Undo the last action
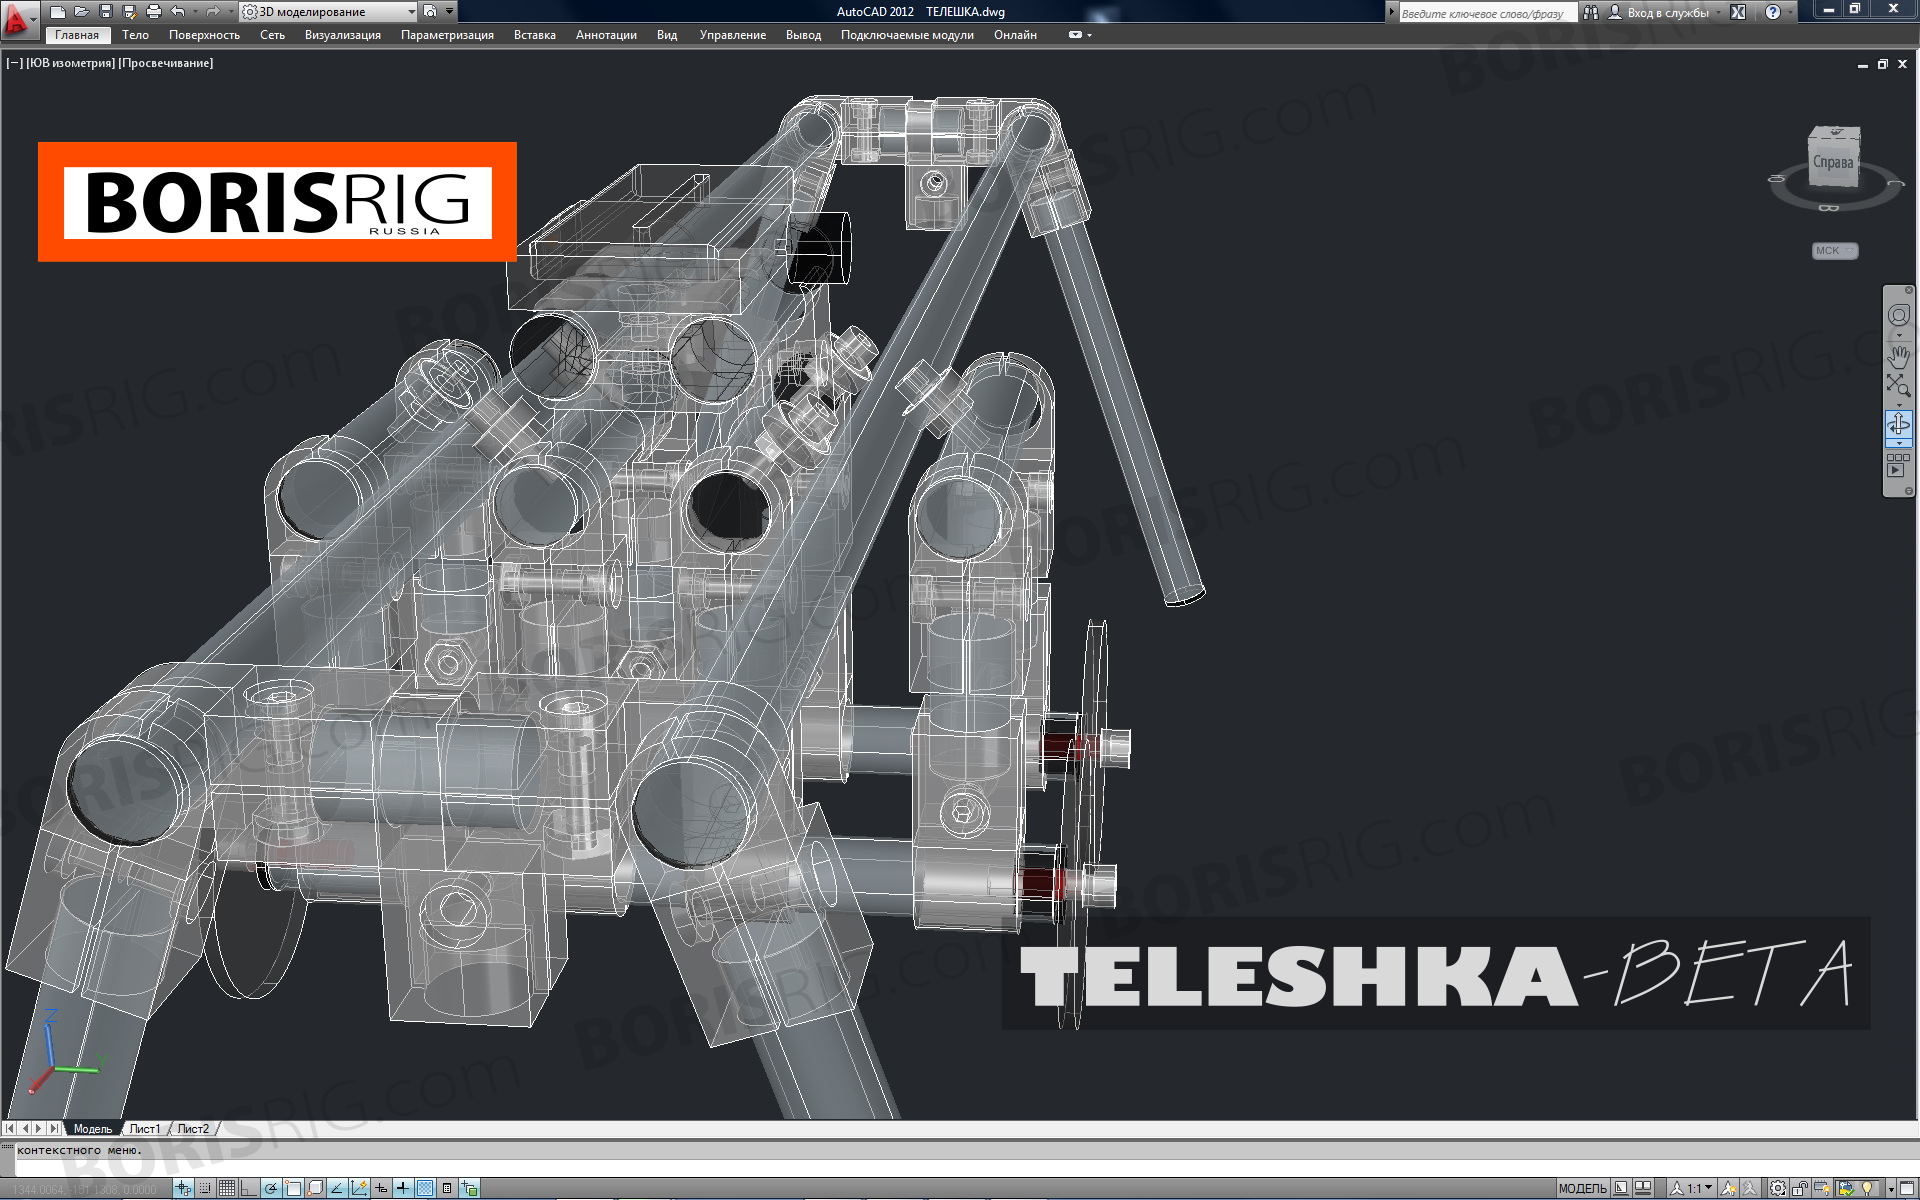1920x1200 pixels. [x=177, y=12]
